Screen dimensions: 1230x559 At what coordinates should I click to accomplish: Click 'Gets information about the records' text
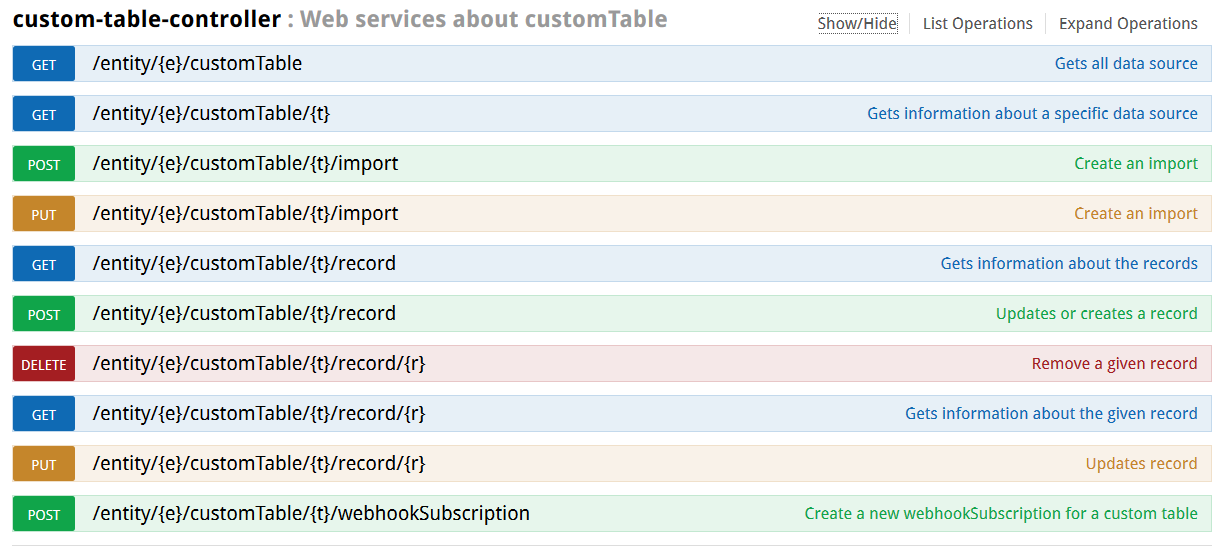[x=1068, y=264]
